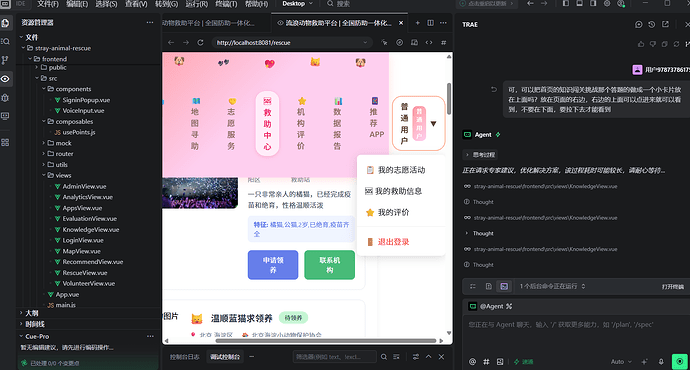This screenshot has height=370, width=690.
Task: Open RescueView.vue in file tree
Action: (84, 273)
